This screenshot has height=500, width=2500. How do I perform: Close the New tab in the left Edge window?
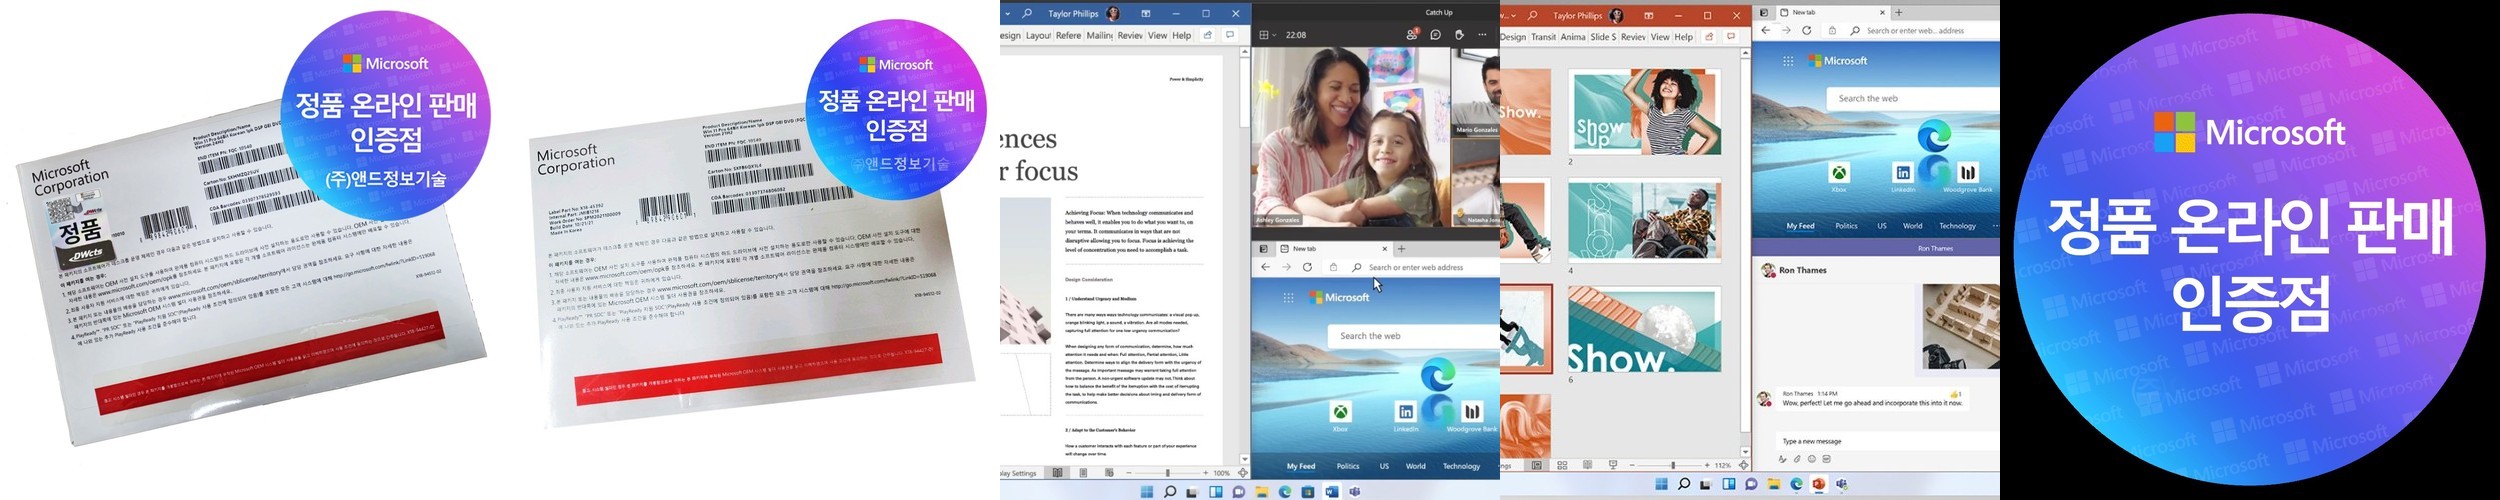pyautogui.click(x=1385, y=249)
